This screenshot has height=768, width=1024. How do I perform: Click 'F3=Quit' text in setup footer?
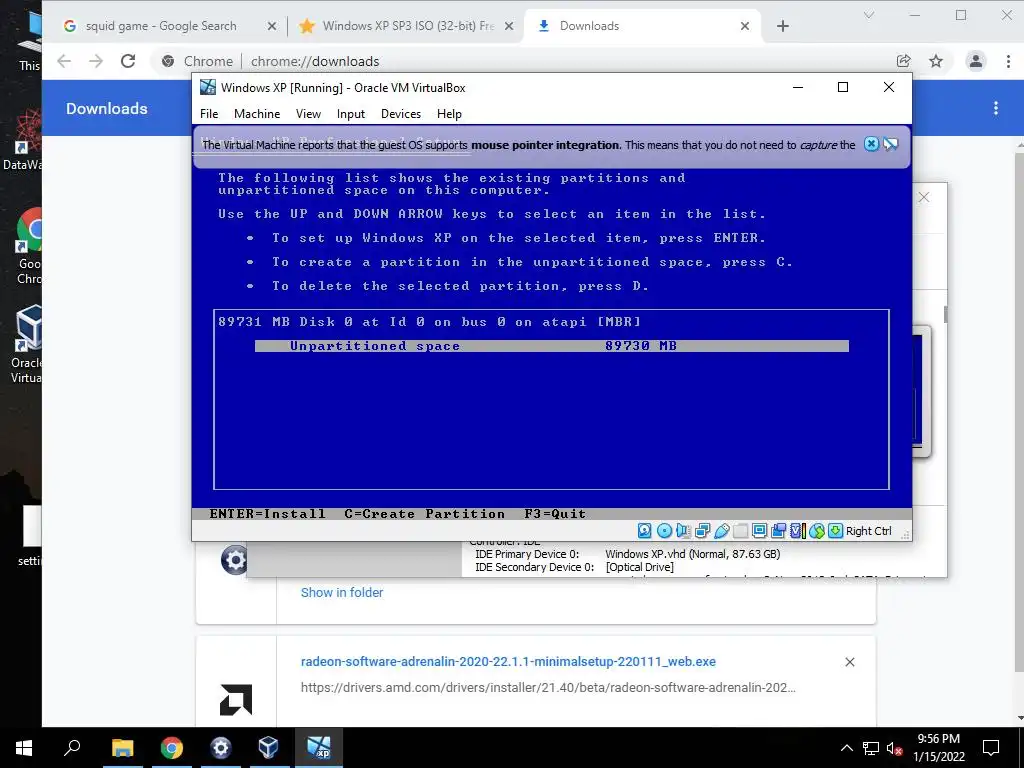(555, 514)
